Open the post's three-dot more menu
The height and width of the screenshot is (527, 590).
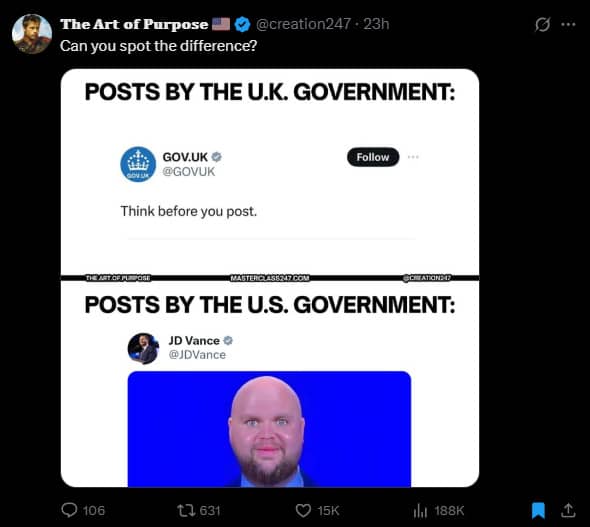(568, 24)
